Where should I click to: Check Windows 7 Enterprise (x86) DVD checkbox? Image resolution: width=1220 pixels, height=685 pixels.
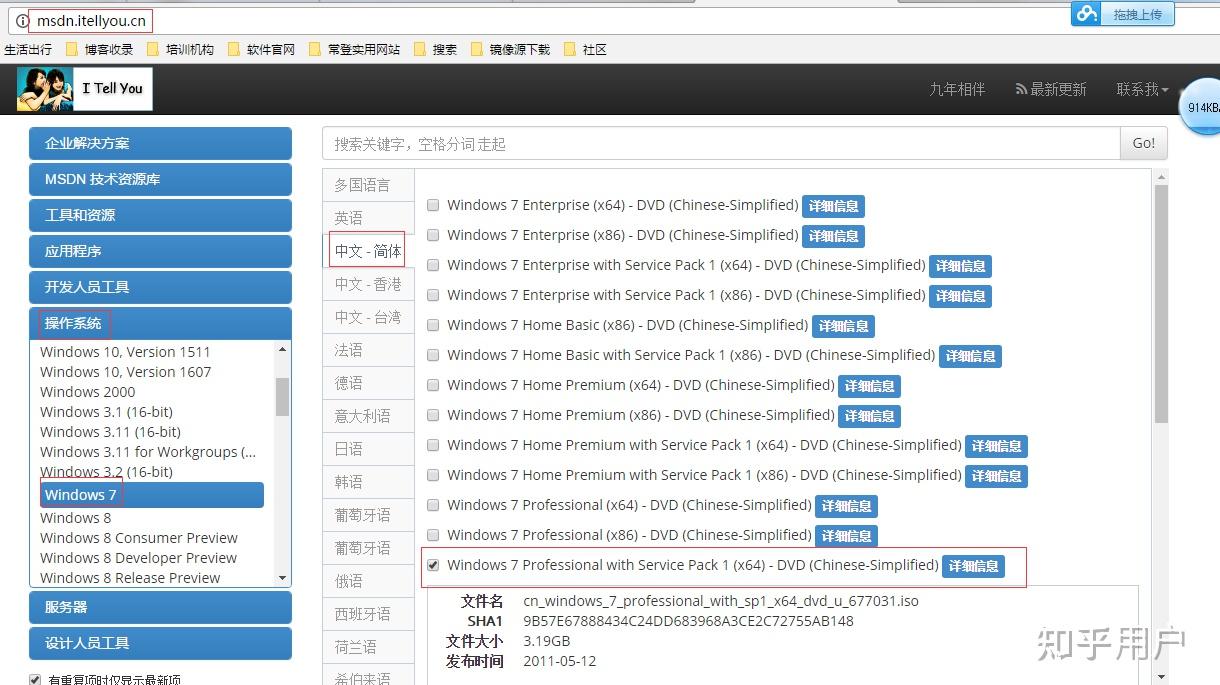433,235
